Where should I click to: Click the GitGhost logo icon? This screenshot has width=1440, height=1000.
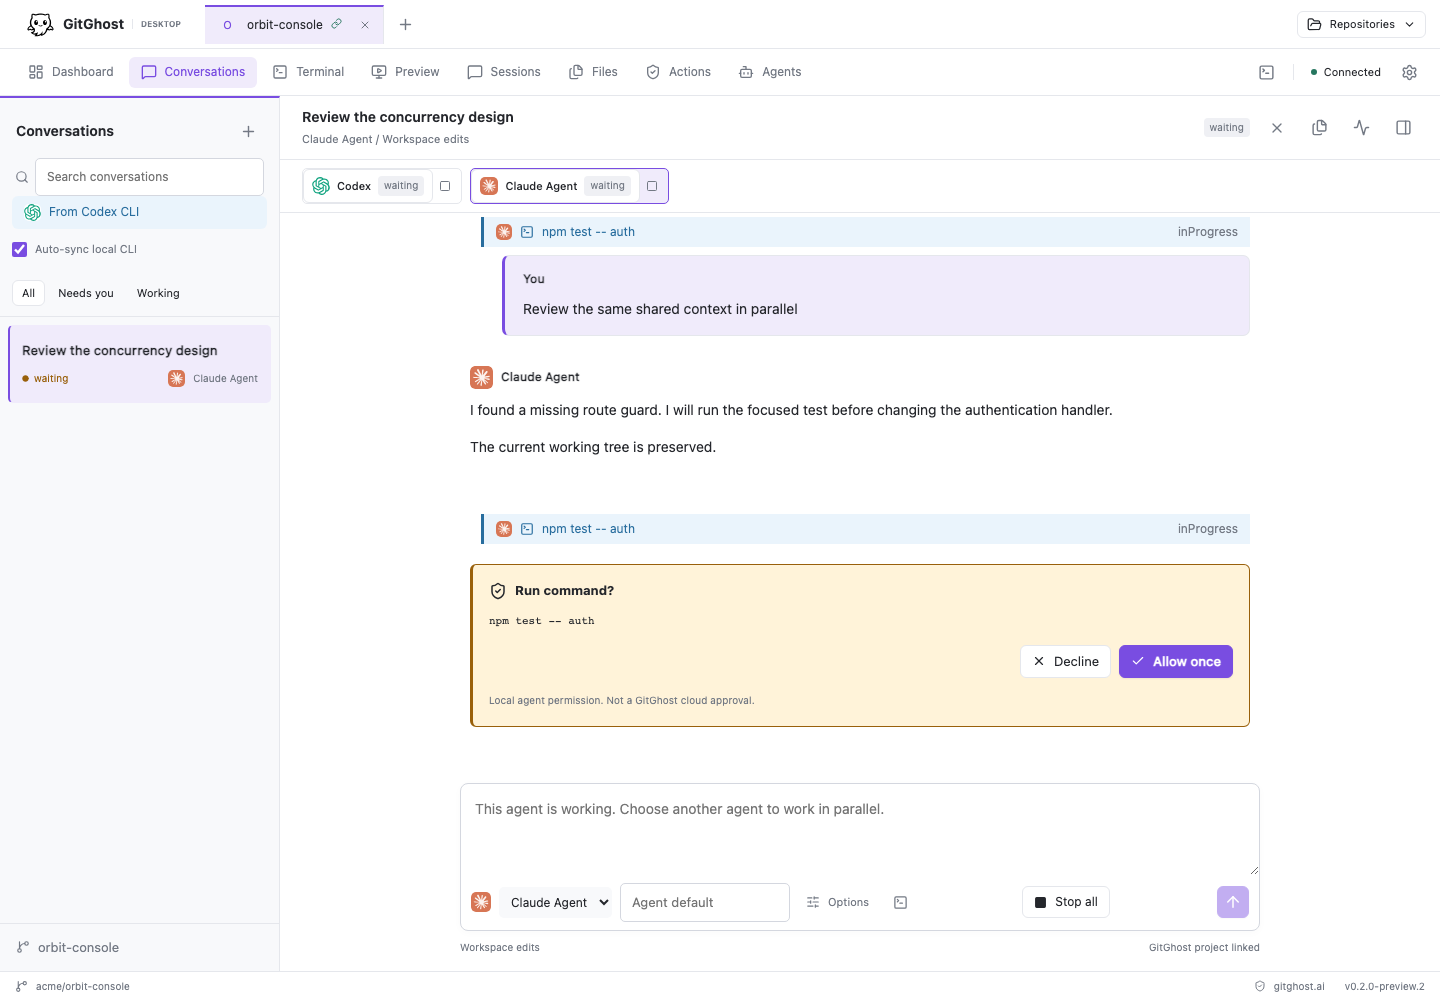coord(40,24)
